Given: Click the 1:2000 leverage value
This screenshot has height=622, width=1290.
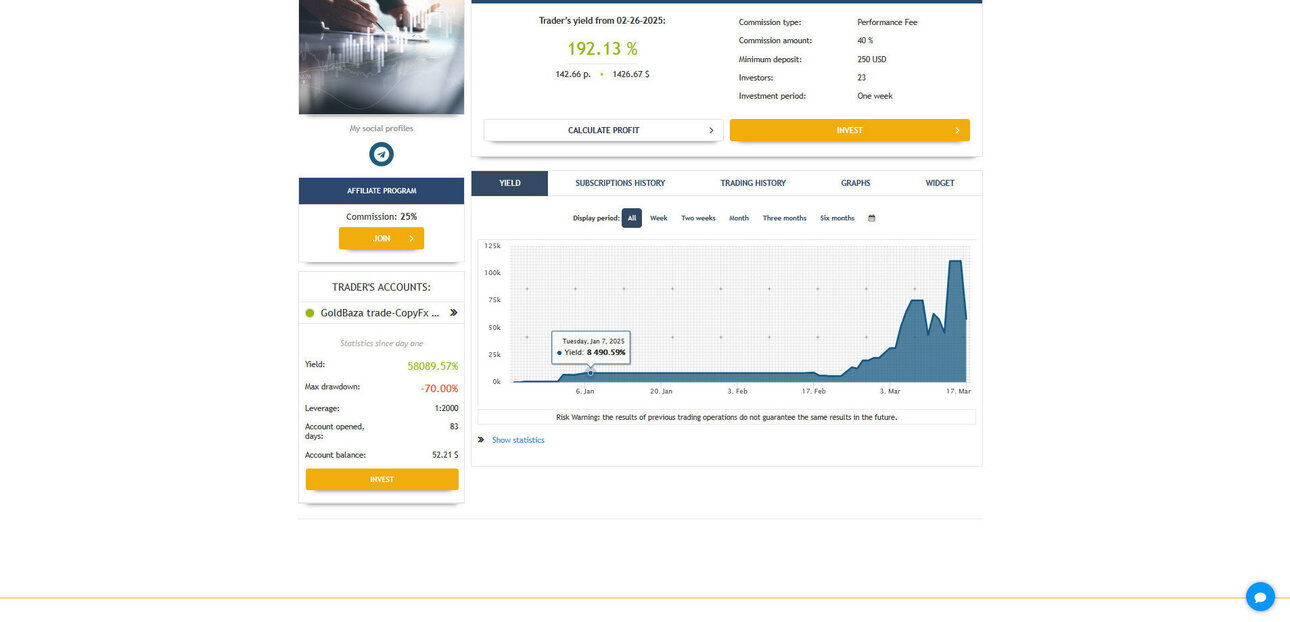Looking at the screenshot, I should (x=445, y=408).
